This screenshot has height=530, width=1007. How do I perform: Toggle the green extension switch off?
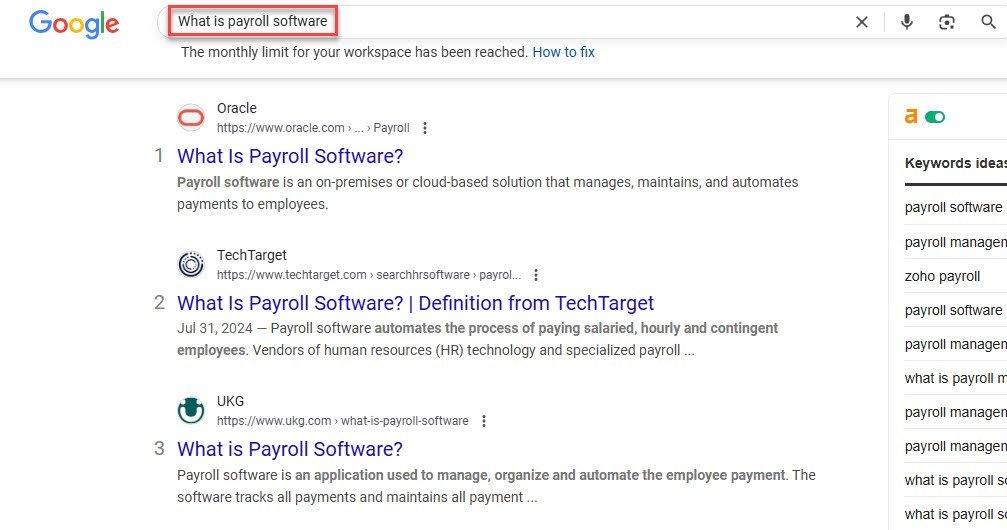click(935, 117)
